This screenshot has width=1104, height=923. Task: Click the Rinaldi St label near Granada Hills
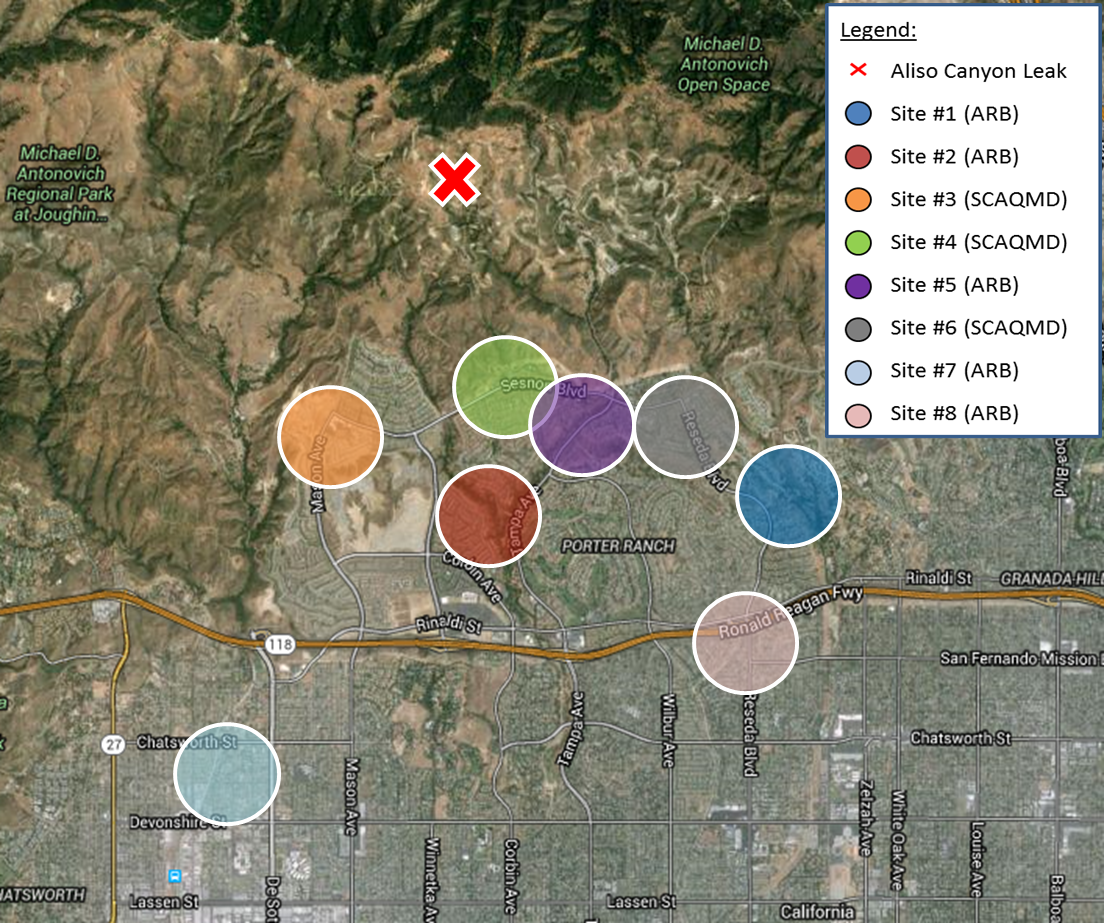939,578
